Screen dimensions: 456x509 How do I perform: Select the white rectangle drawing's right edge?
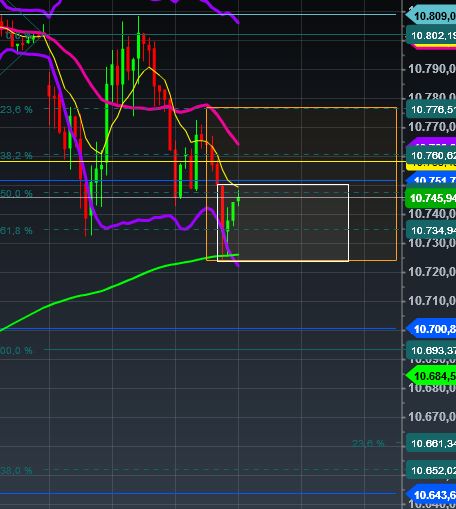(349, 223)
